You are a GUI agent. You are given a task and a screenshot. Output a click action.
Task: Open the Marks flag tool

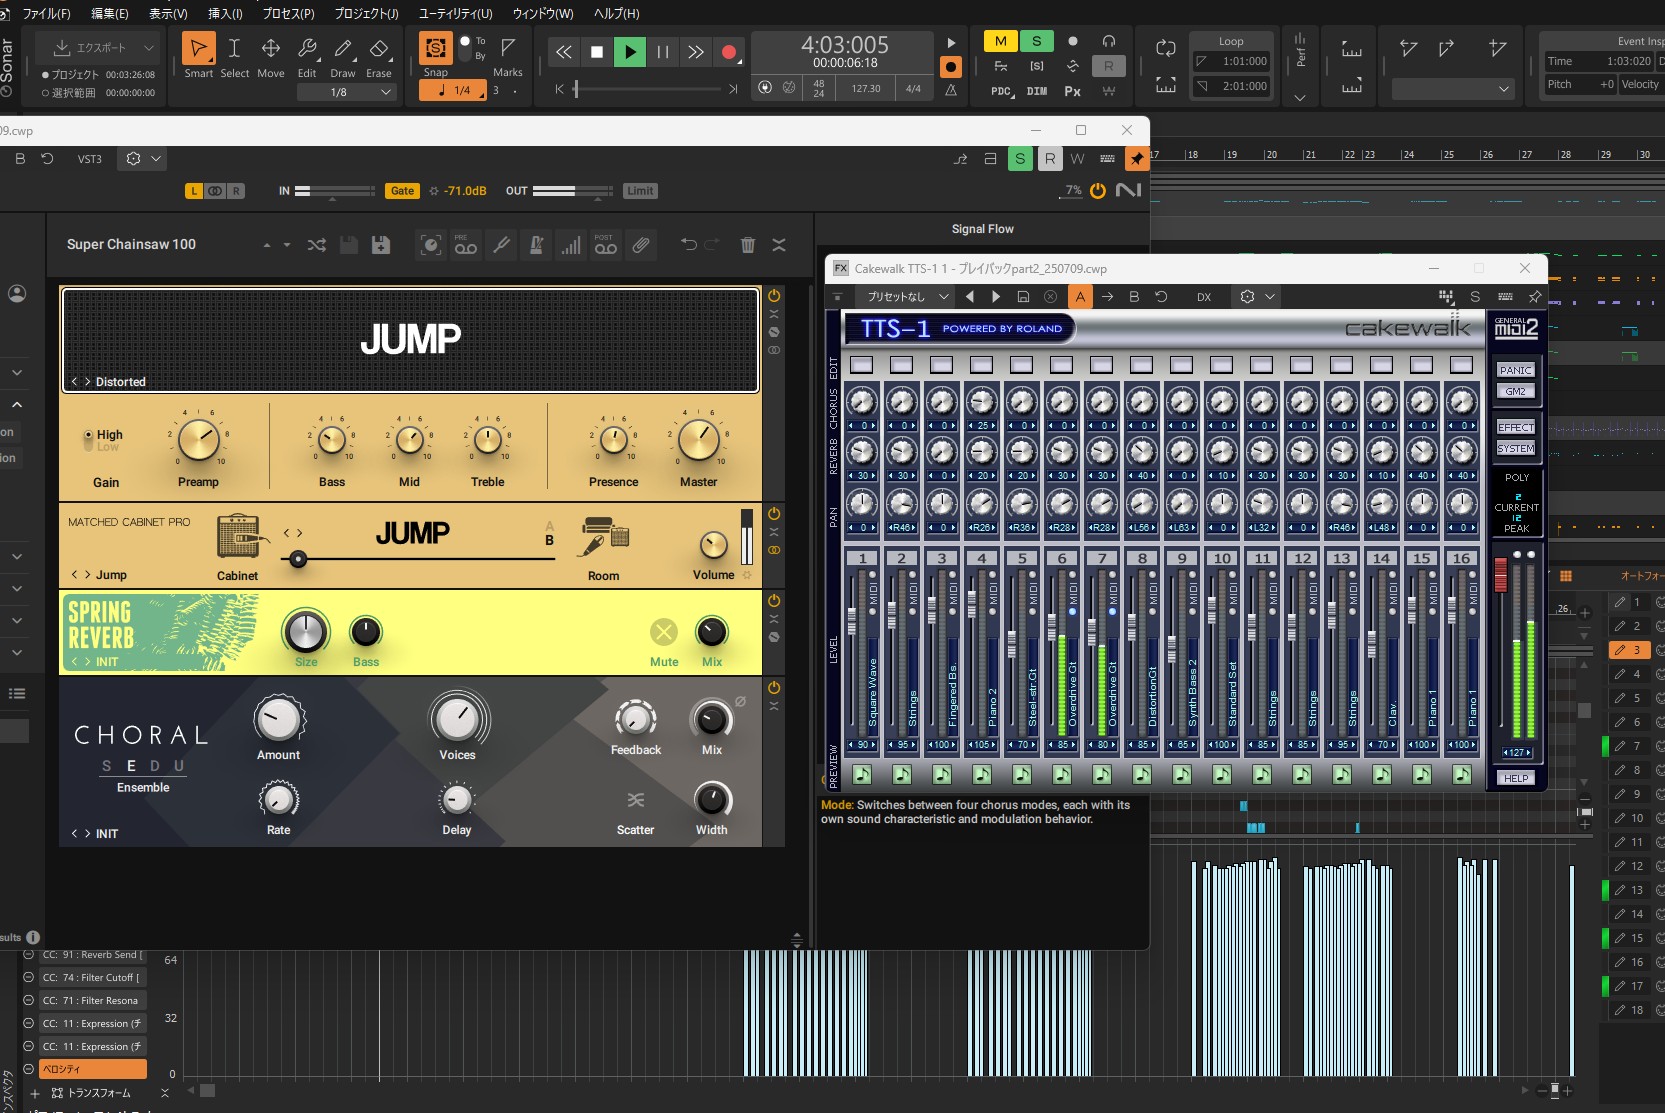click(508, 47)
